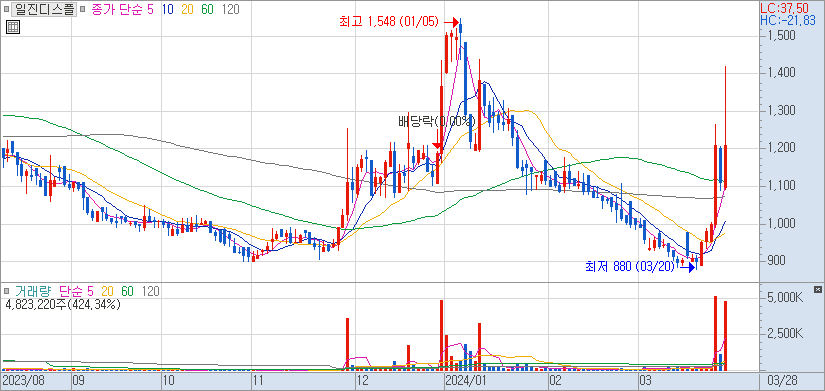The width and height of the screenshot is (825, 391).
Task: Open the data table grid icon
Action: 13,27
